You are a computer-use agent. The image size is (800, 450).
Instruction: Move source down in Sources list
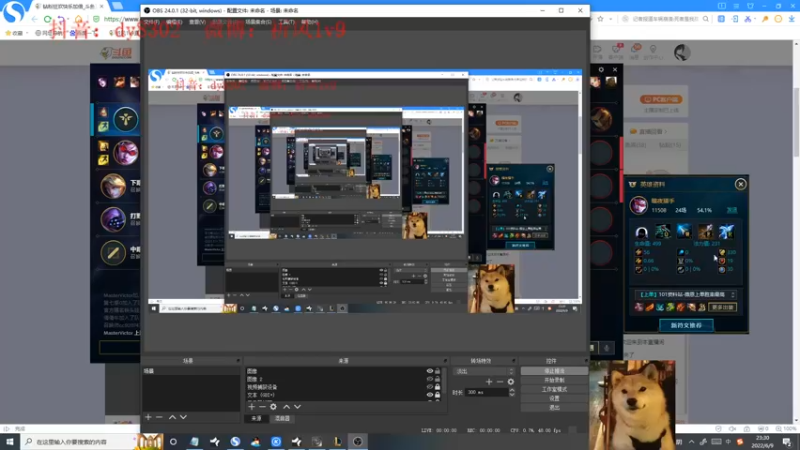tap(297, 407)
